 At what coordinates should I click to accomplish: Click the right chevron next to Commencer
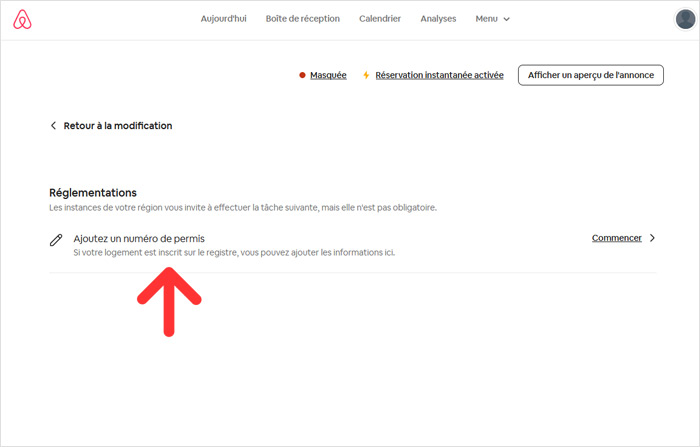point(652,238)
